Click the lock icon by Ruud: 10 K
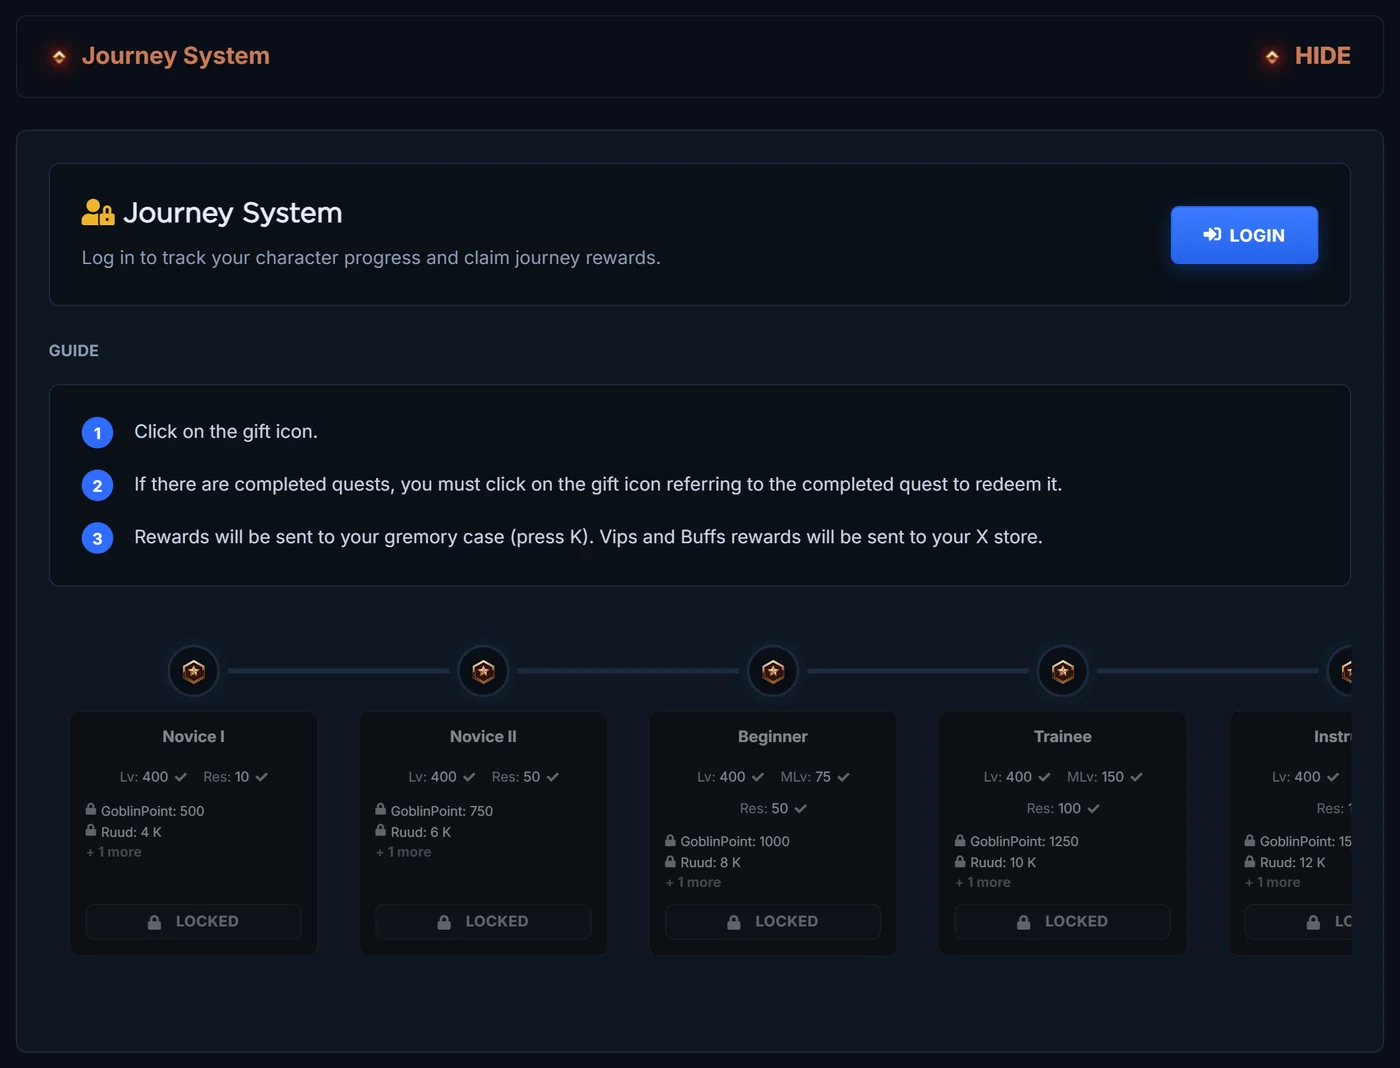This screenshot has width=1400, height=1068. click(x=960, y=861)
